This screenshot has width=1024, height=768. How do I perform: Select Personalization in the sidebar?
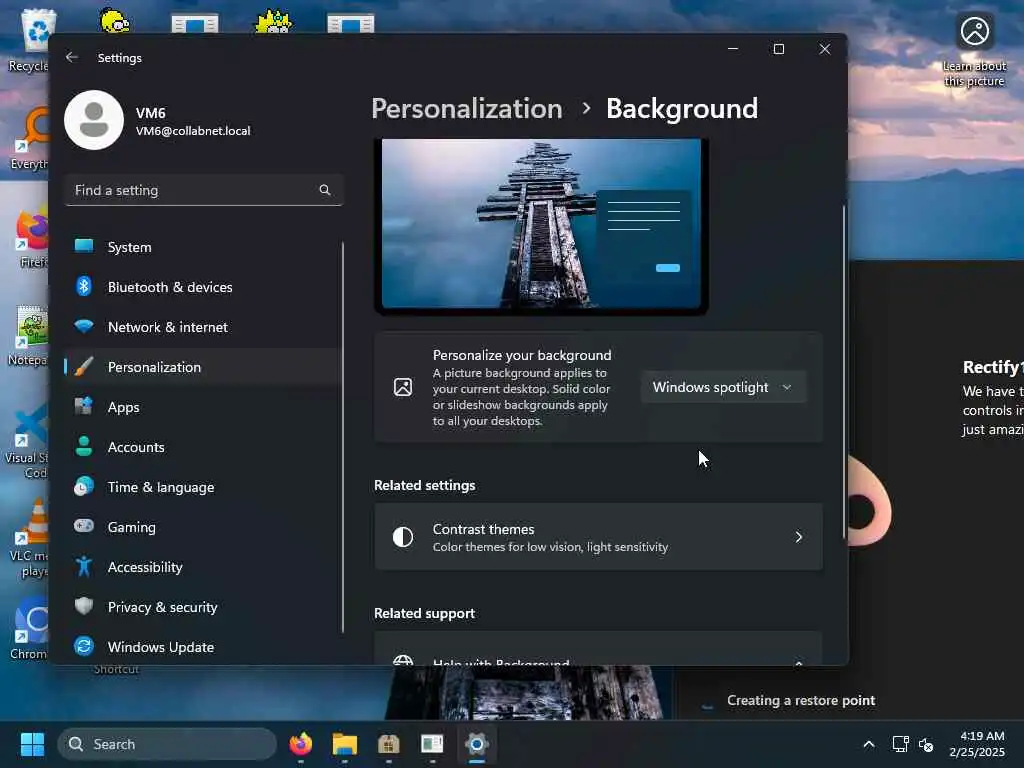(x=203, y=367)
